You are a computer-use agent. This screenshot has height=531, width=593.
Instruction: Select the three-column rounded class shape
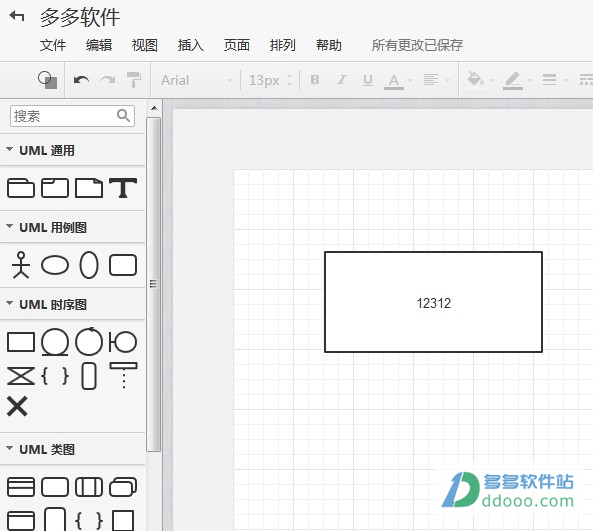(89, 487)
